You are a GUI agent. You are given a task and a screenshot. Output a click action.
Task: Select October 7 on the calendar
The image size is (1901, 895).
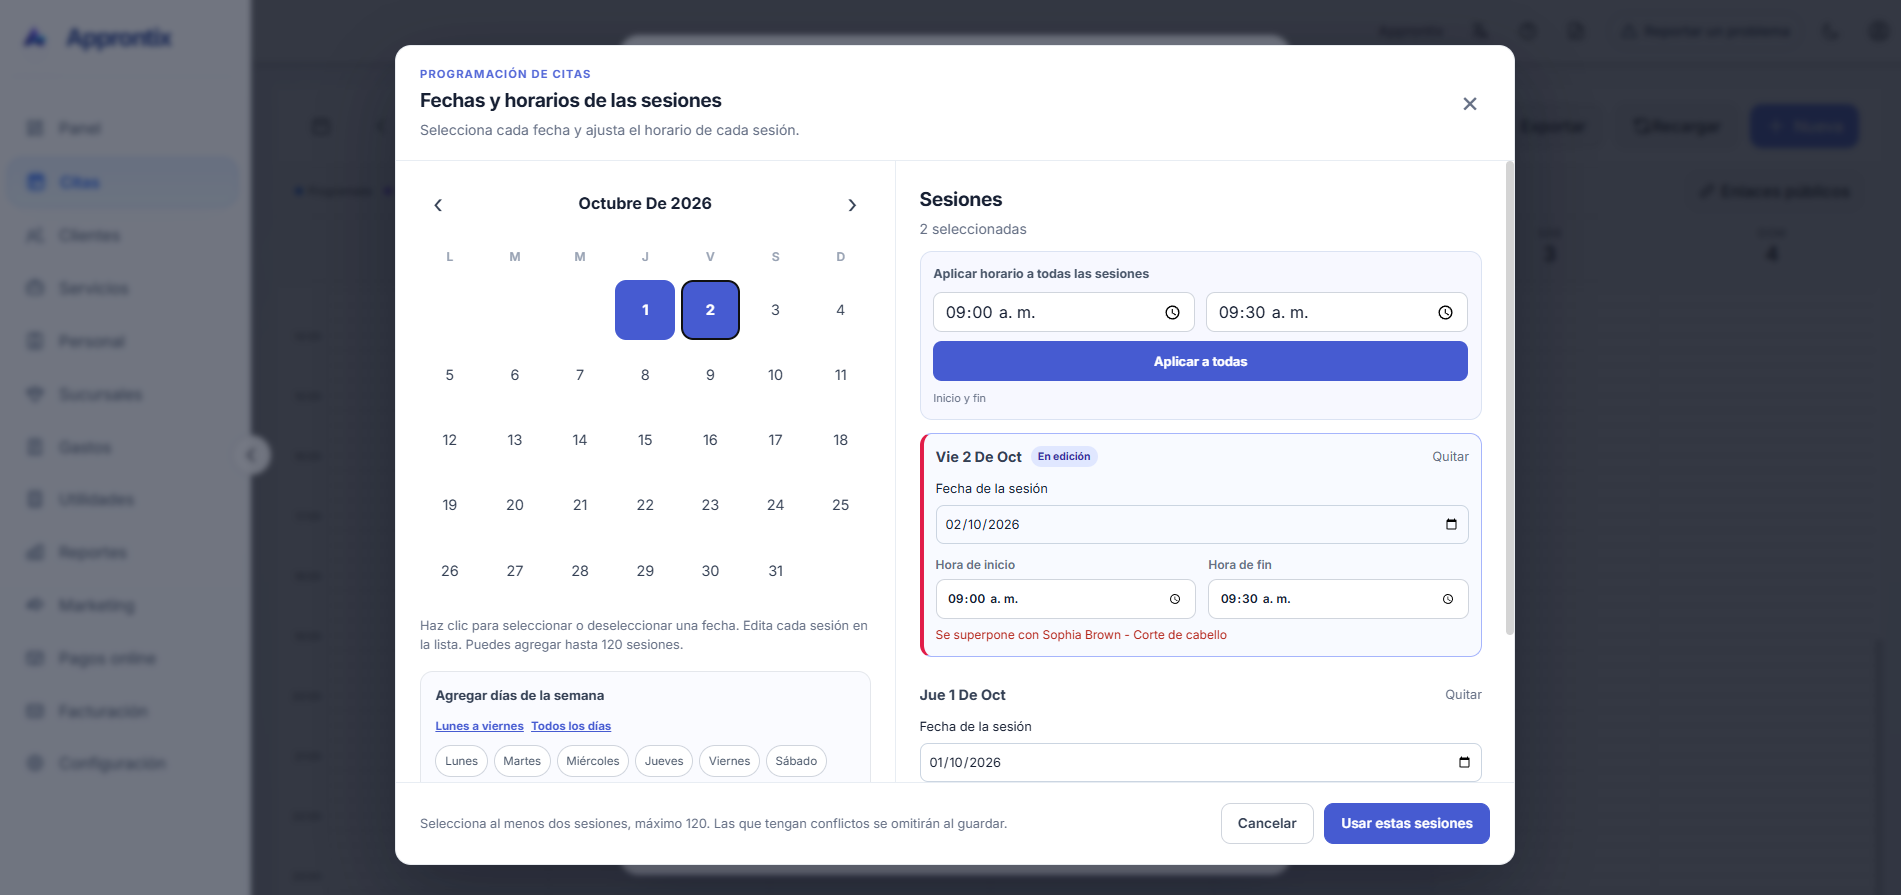(x=580, y=375)
